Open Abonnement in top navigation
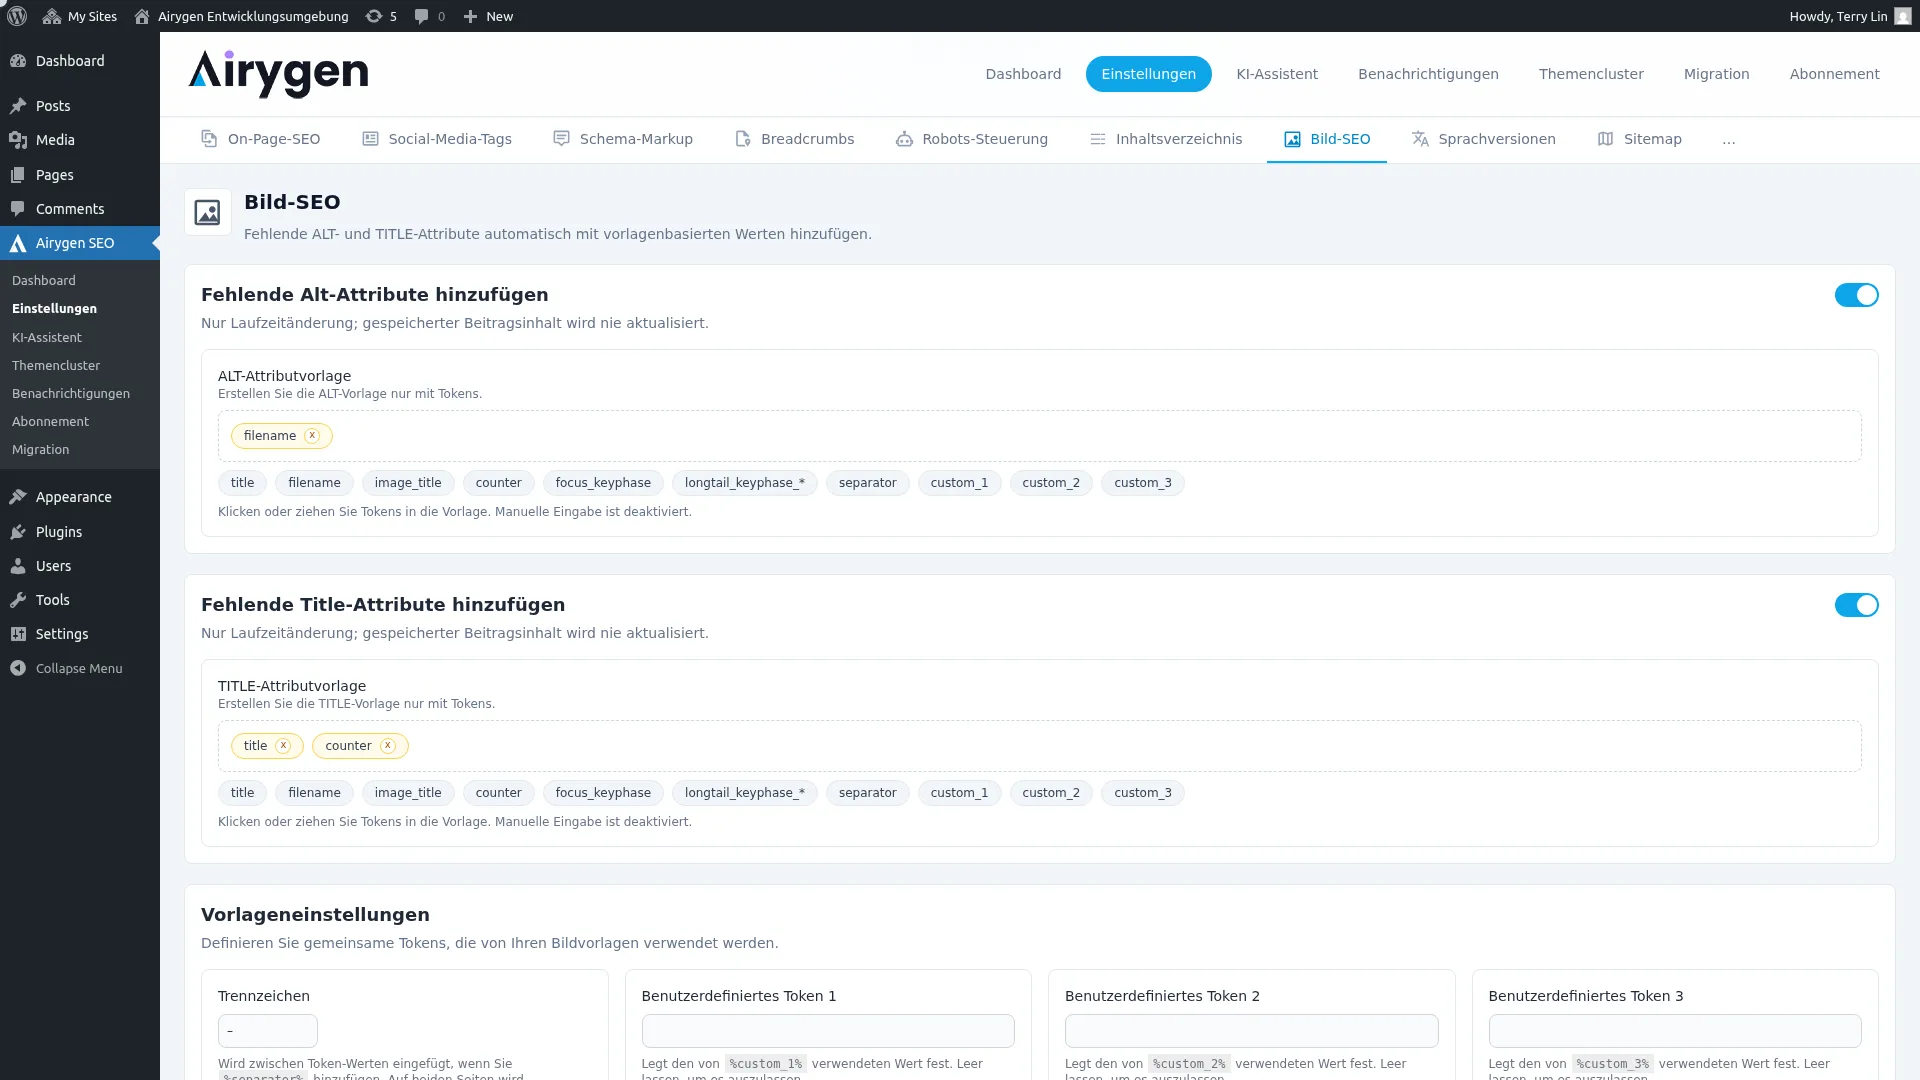Viewport: 1920px width, 1080px height. click(x=1834, y=74)
